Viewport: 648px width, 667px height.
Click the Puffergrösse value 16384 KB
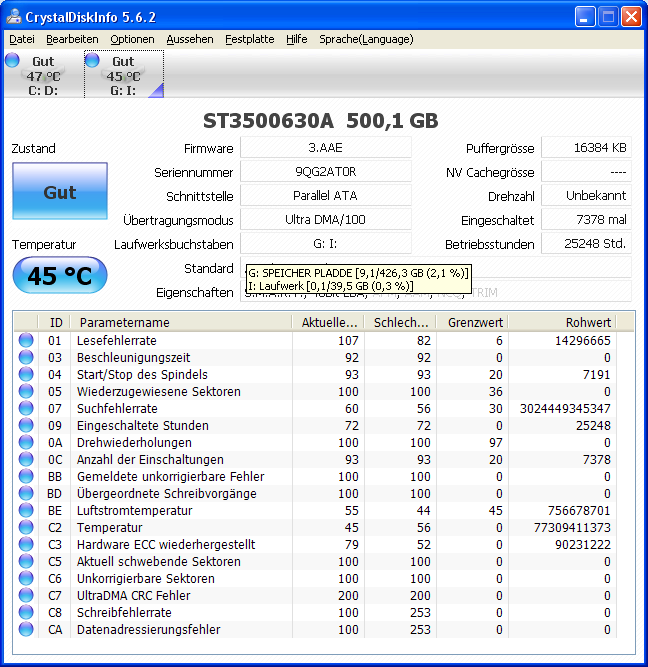point(586,148)
